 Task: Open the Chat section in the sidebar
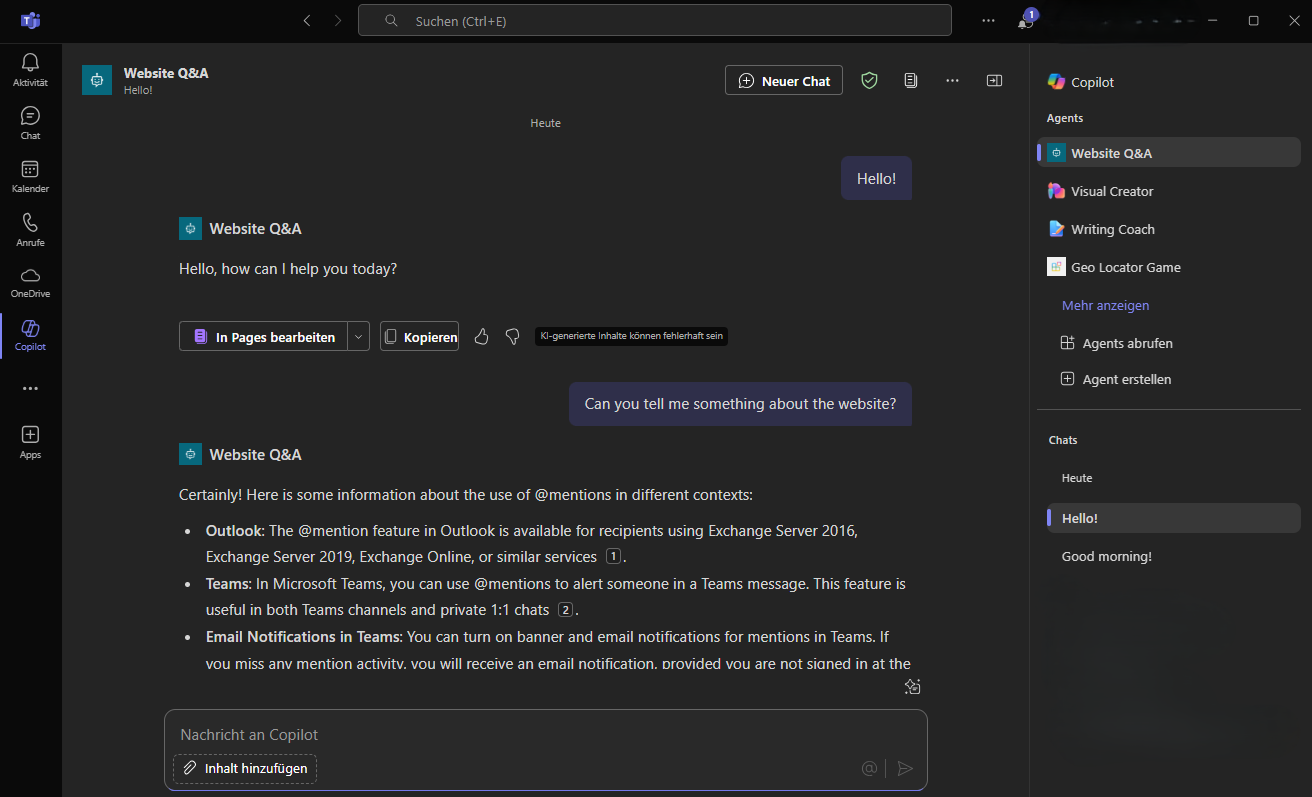click(x=30, y=123)
